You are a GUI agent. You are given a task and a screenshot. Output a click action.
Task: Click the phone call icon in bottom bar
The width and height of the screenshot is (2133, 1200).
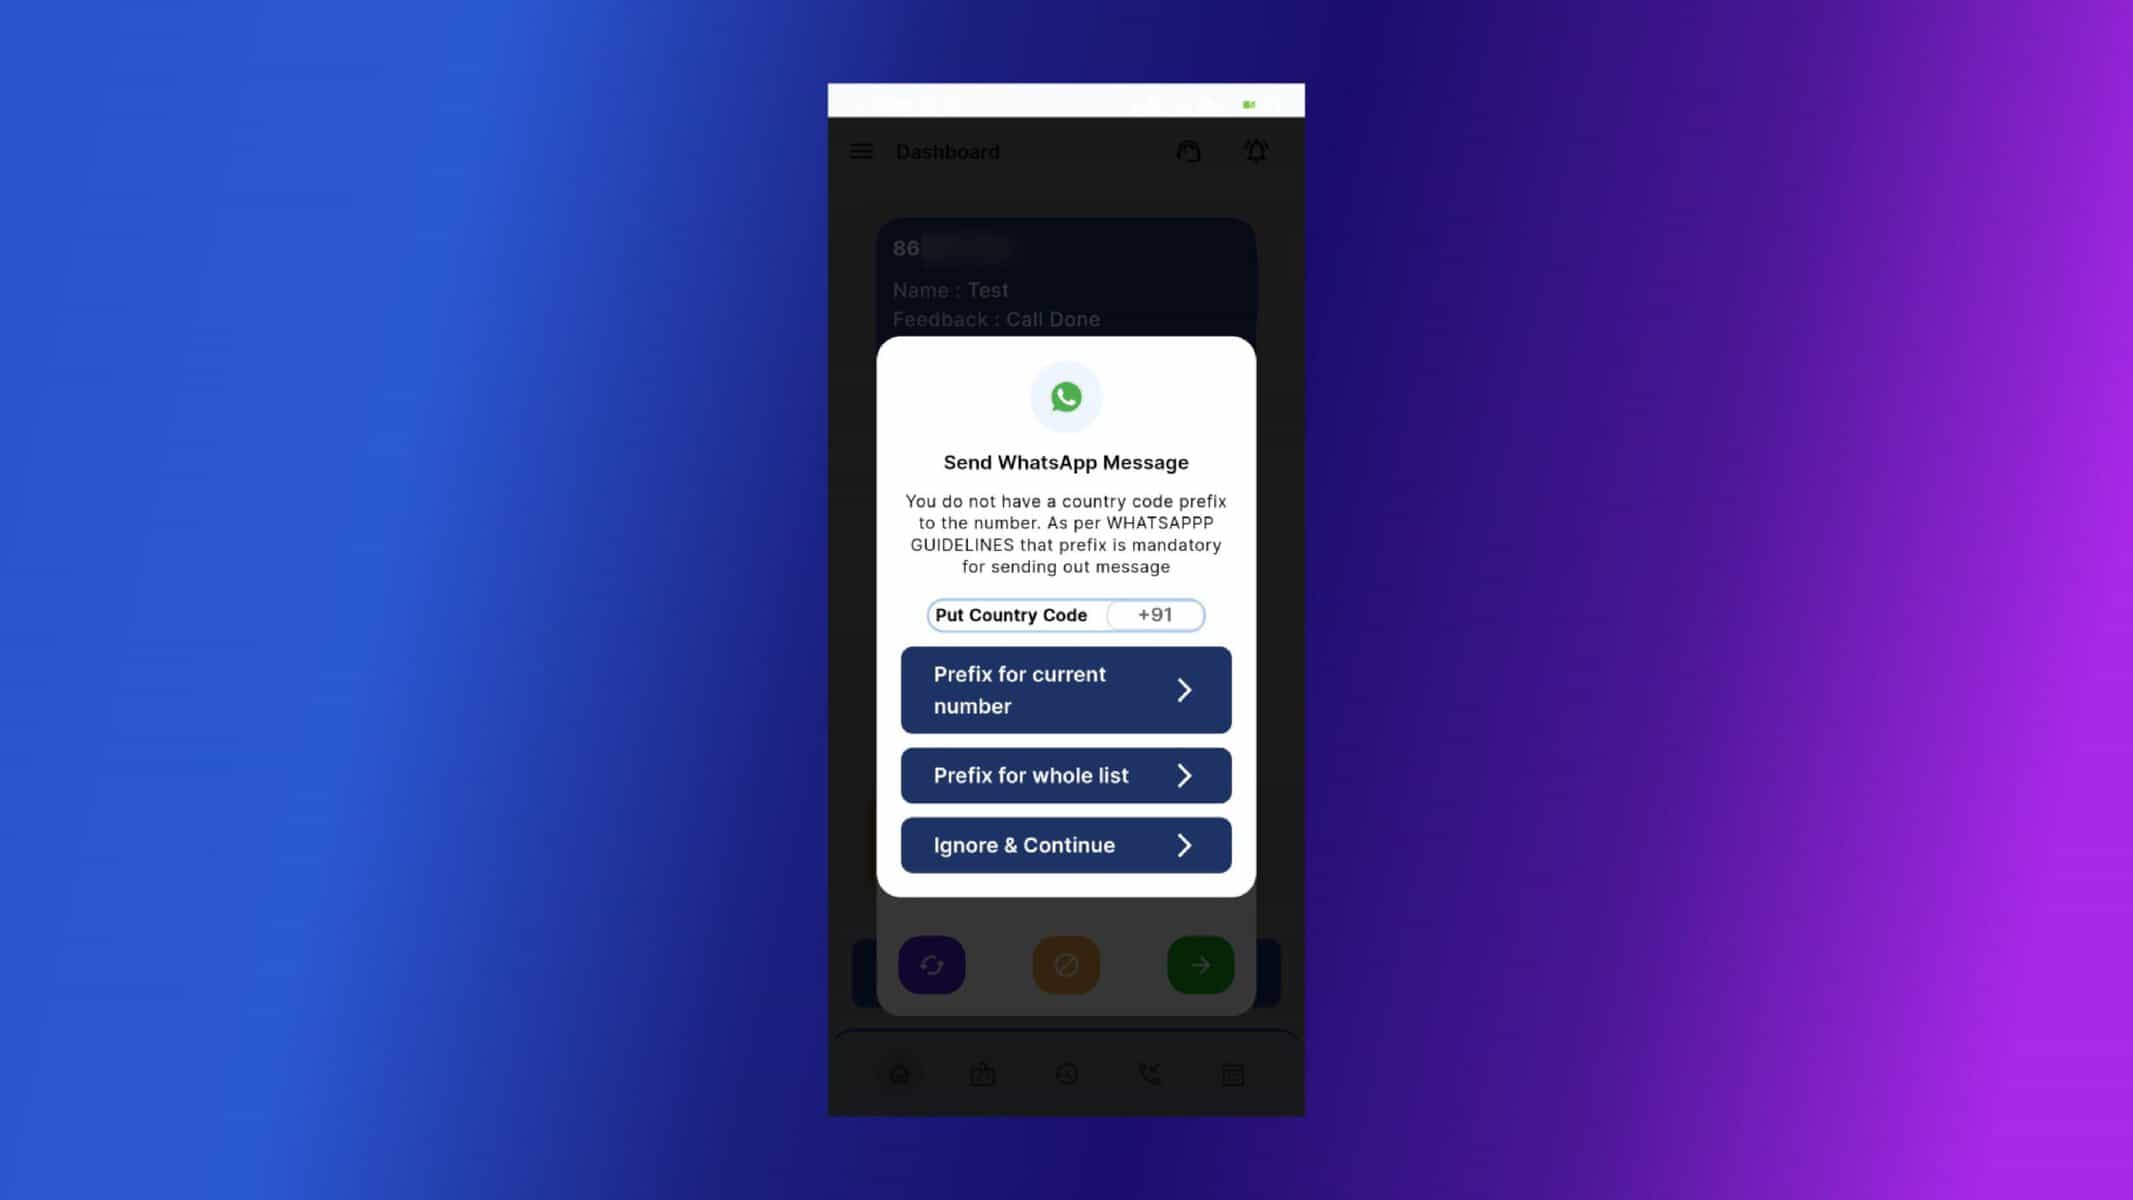[1149, 1074]
